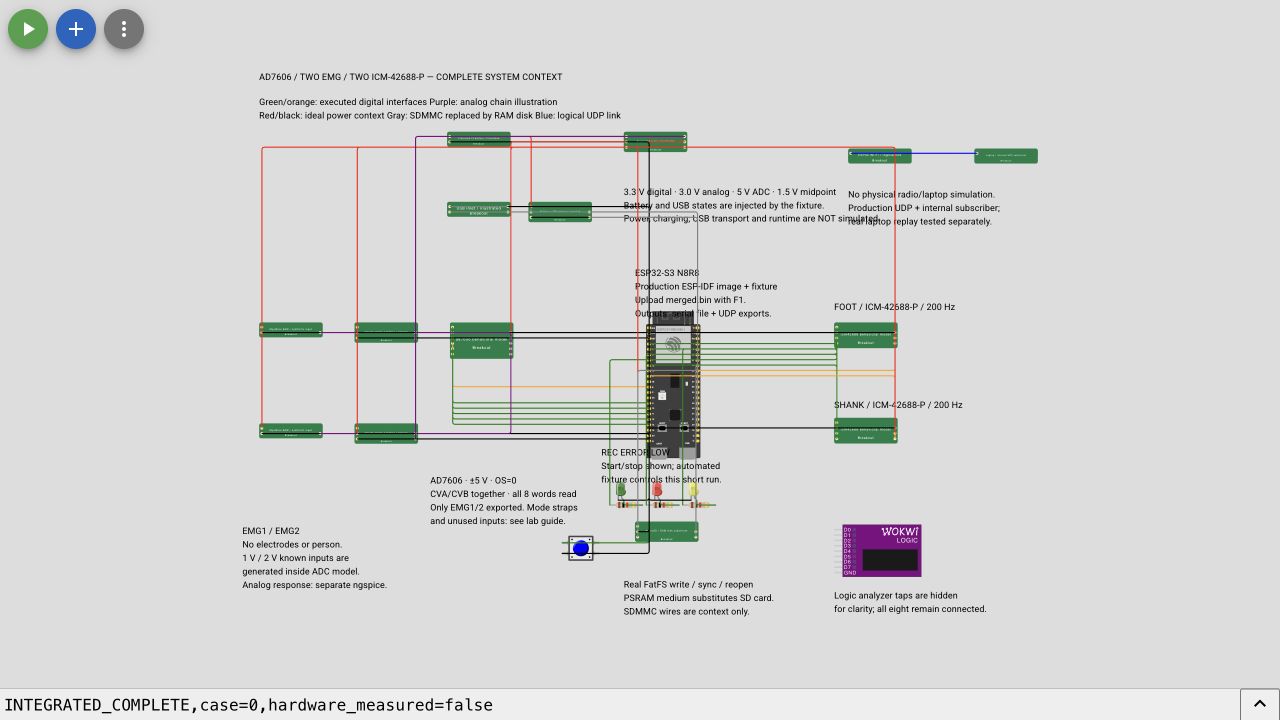Start the simulation with the green play button

(x=28, y=29)
